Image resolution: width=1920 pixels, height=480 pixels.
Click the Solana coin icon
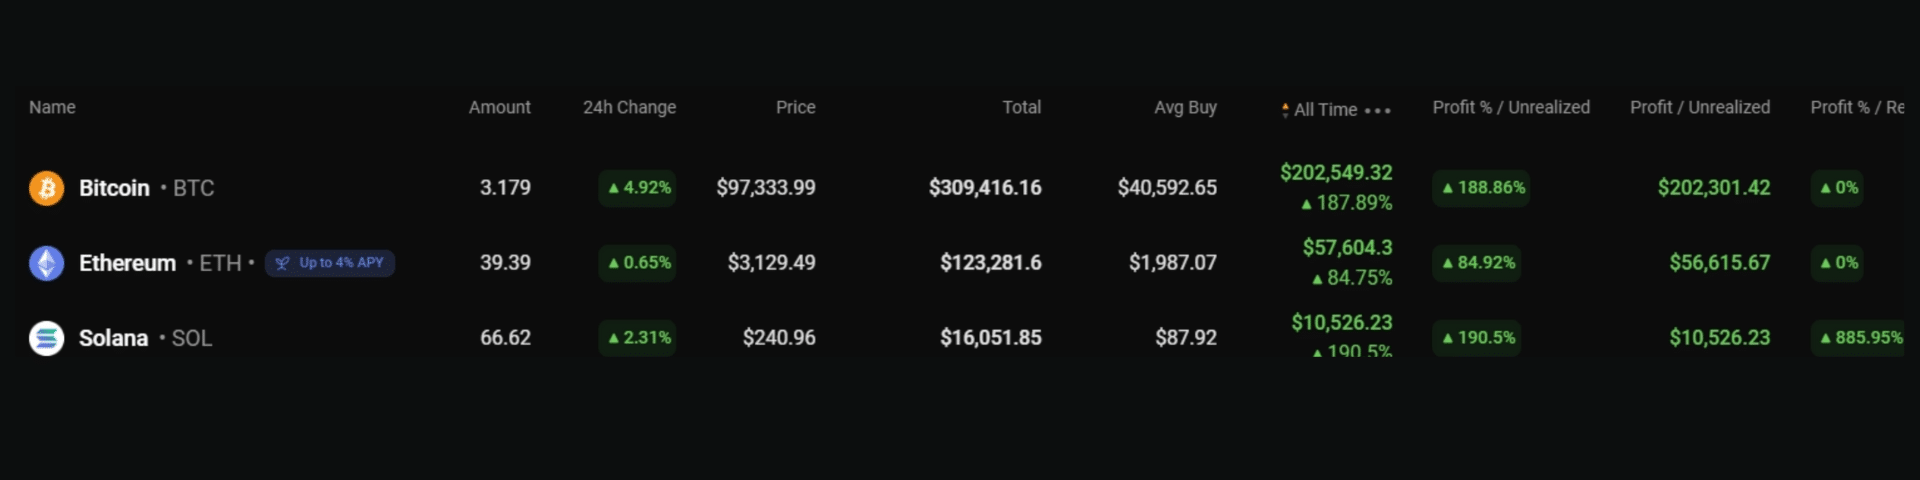(46, 338)
